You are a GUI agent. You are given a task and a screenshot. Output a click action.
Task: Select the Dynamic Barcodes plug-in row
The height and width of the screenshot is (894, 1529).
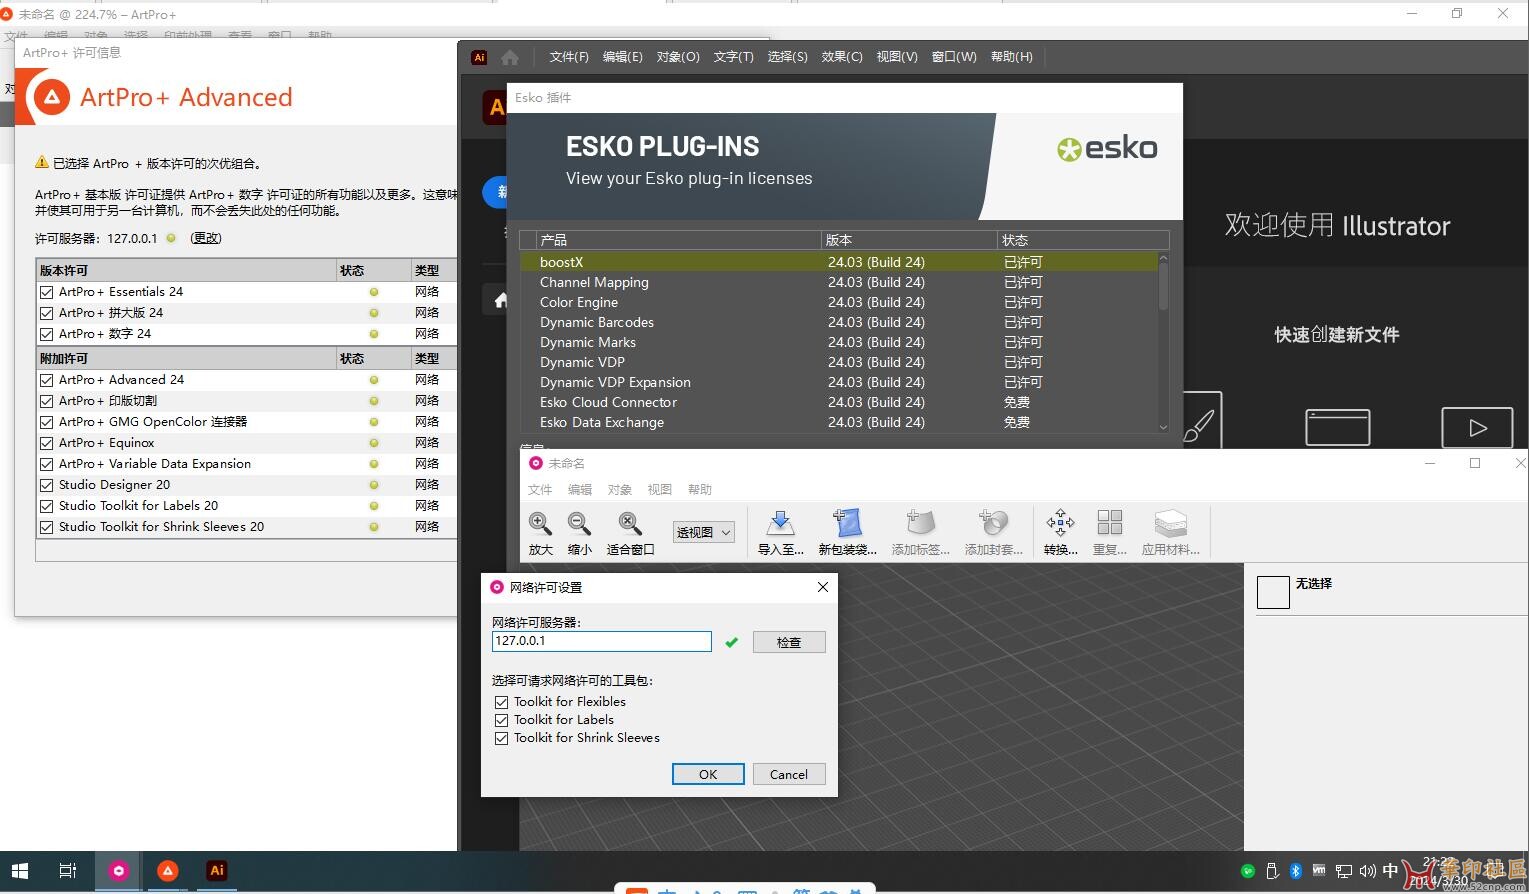tap(839, 322)
